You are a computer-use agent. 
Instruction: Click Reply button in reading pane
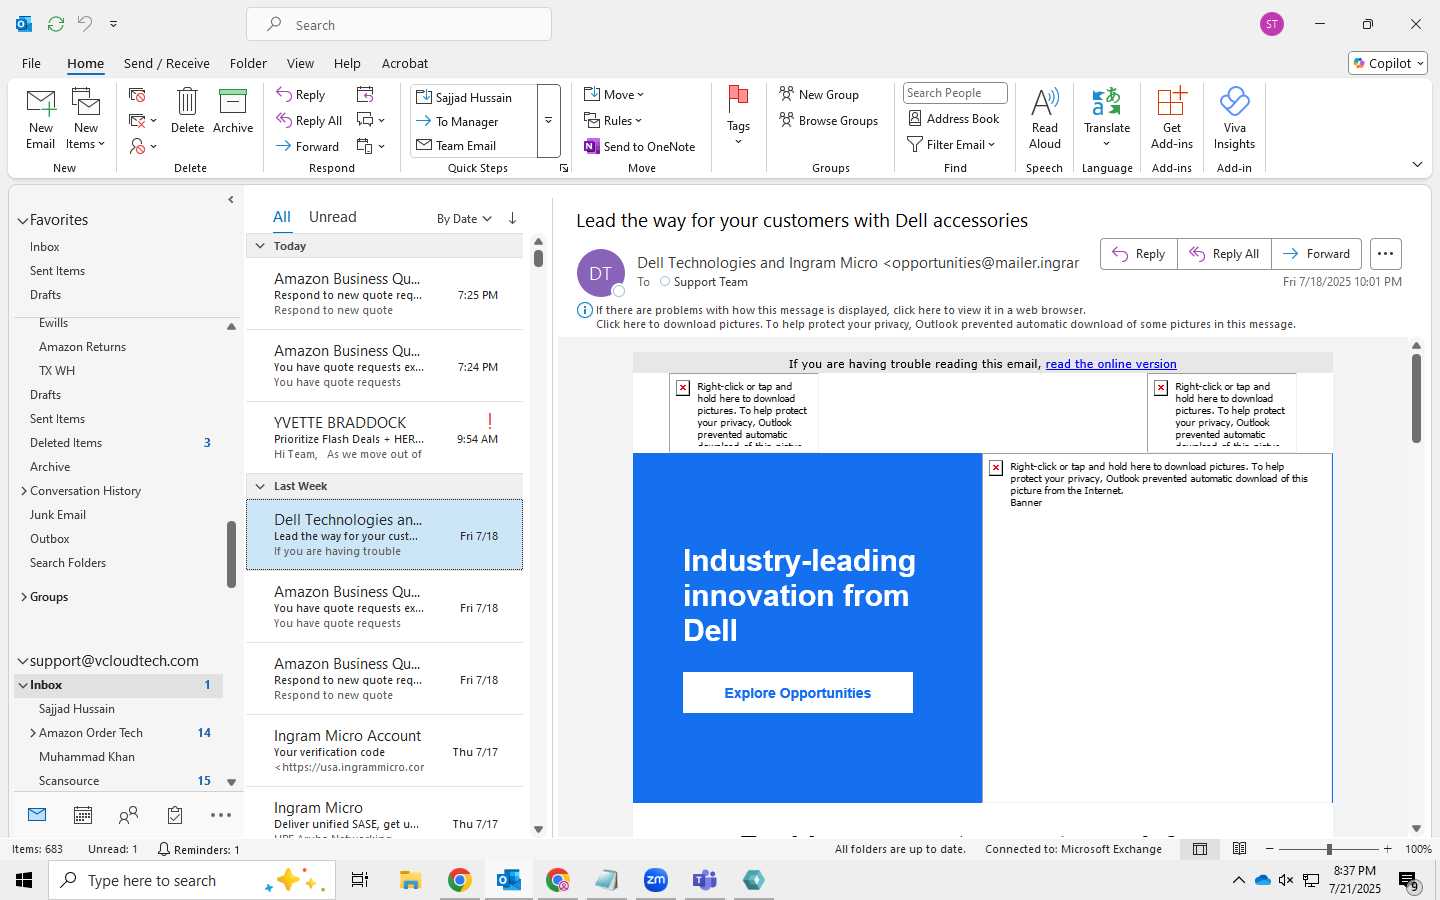pos(1139,254)
